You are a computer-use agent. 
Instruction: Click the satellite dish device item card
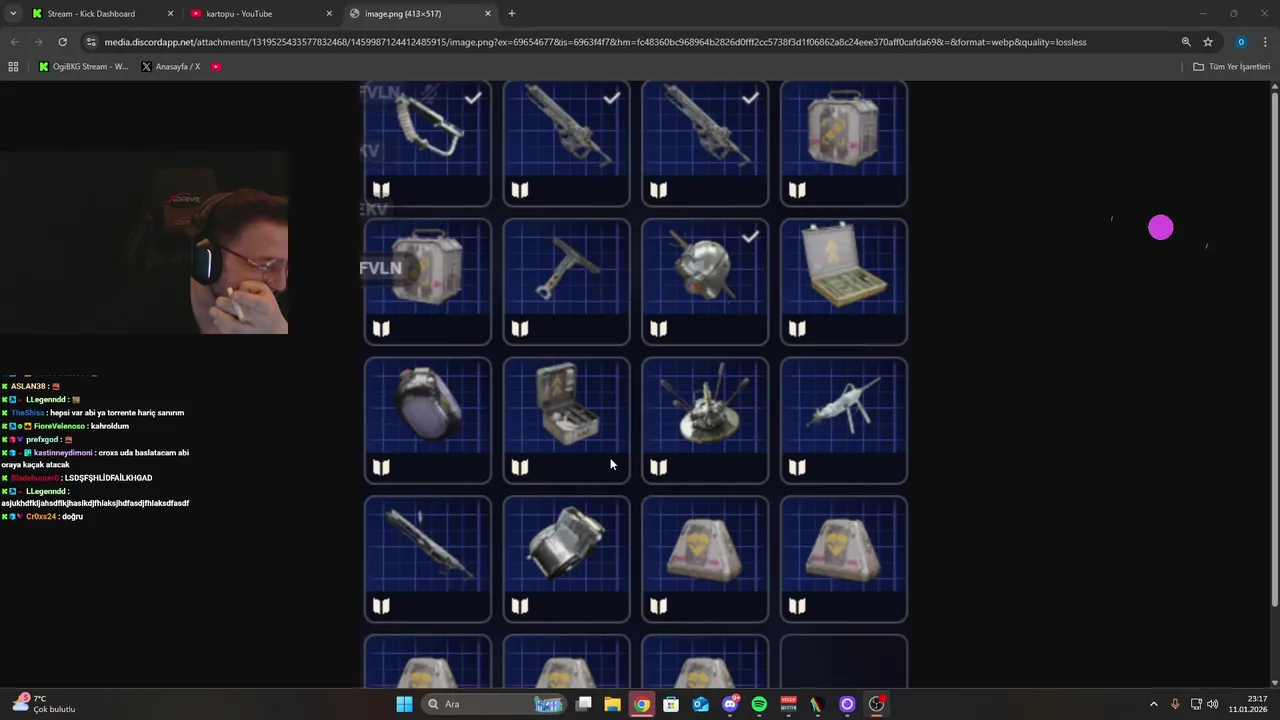tap(705, 421)
